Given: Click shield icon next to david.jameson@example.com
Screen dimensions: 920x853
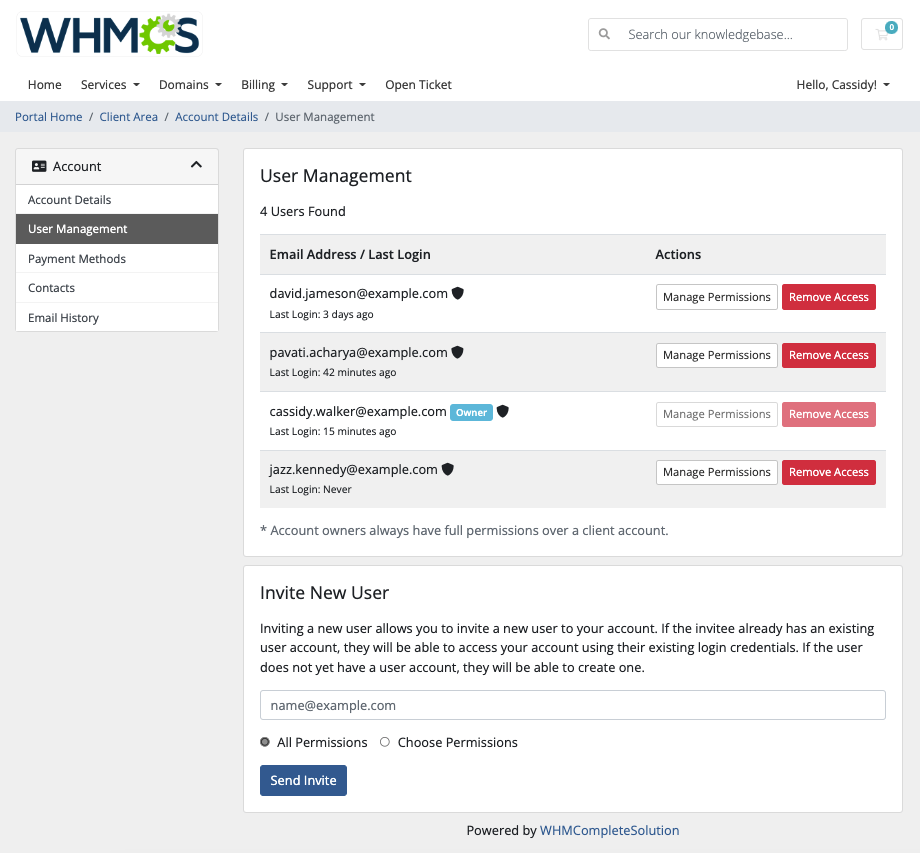Looking at the screenshot, I should (x=458, y=293).
